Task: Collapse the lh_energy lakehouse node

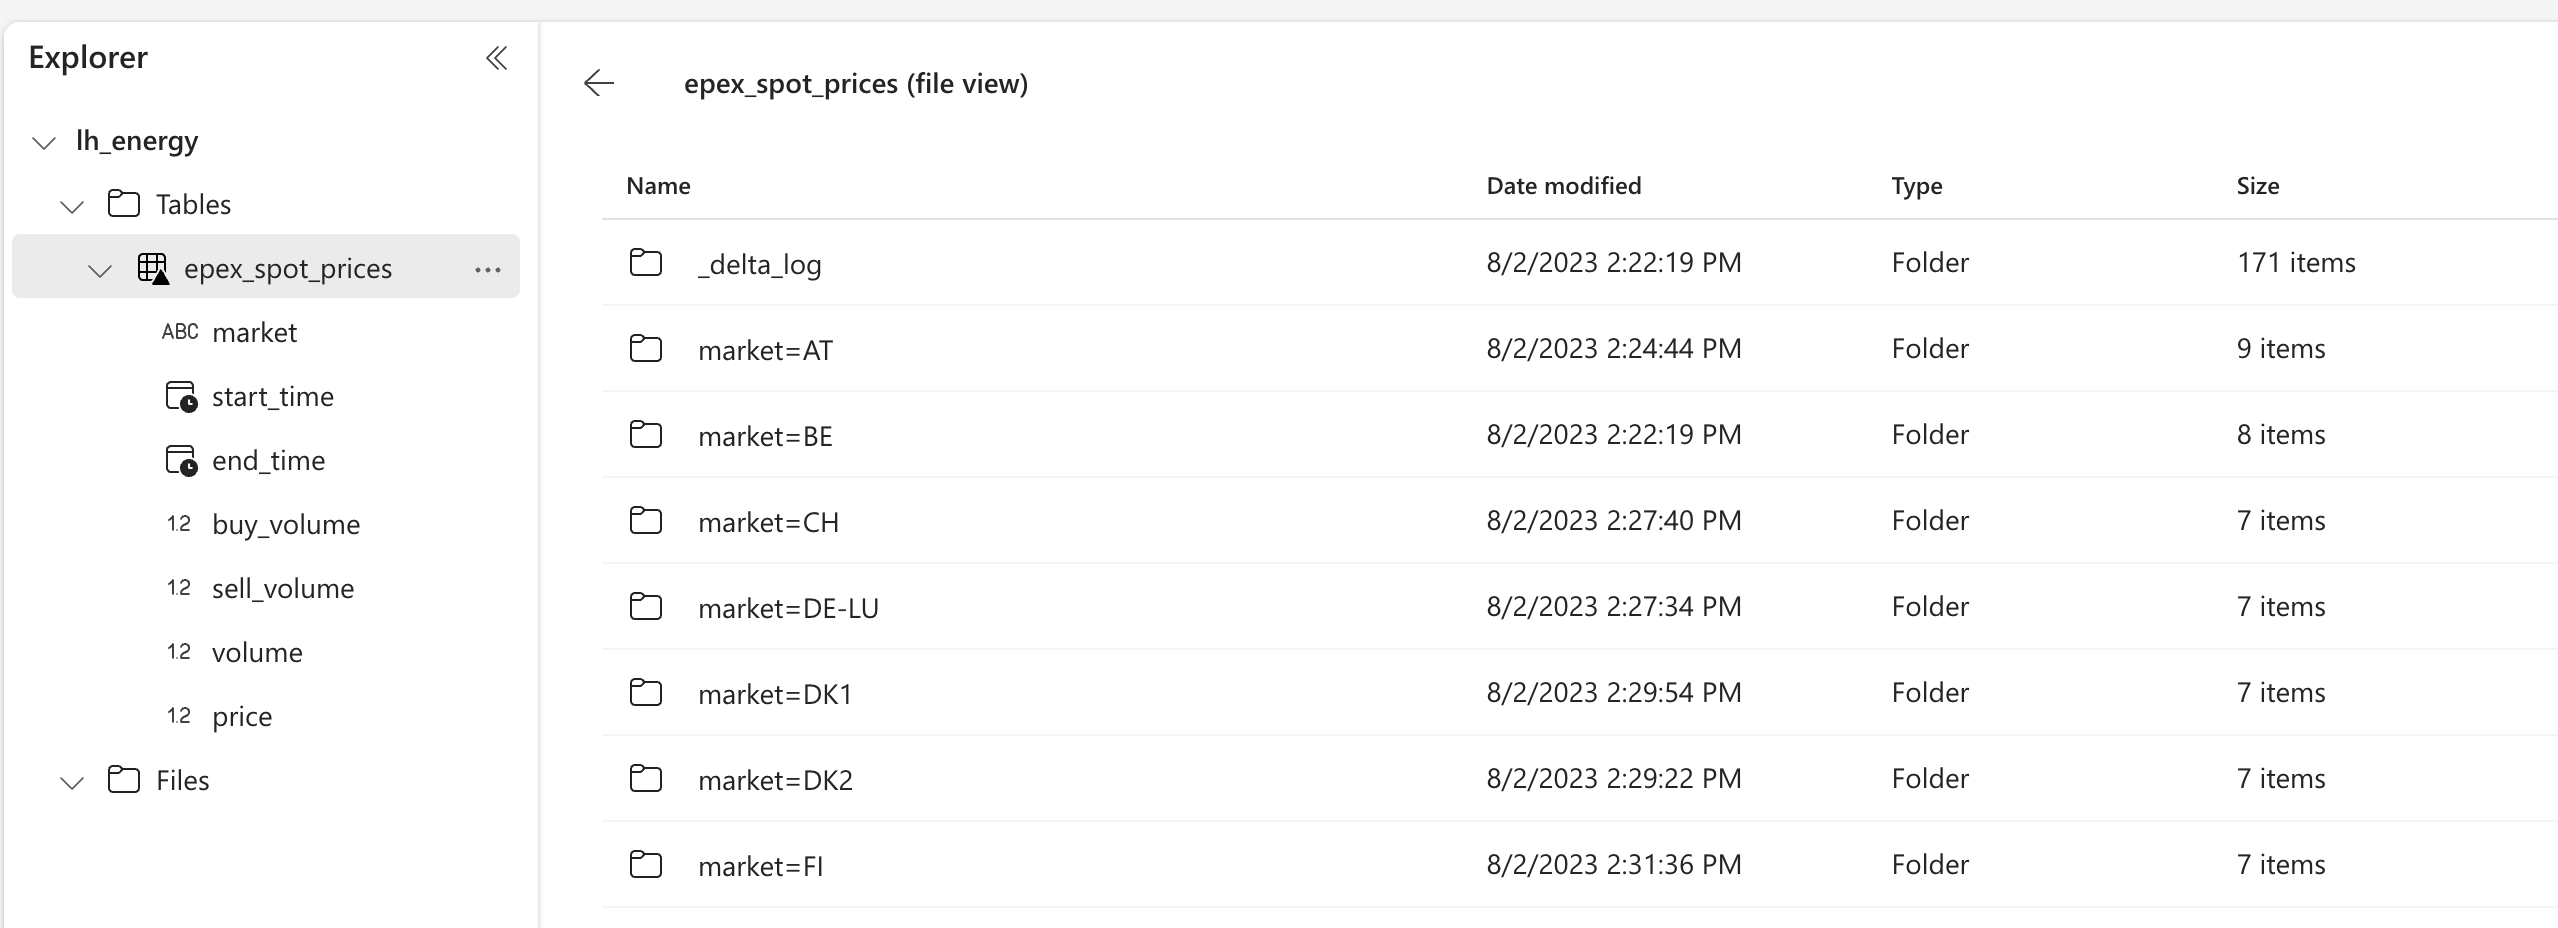Action: point(44,142)
